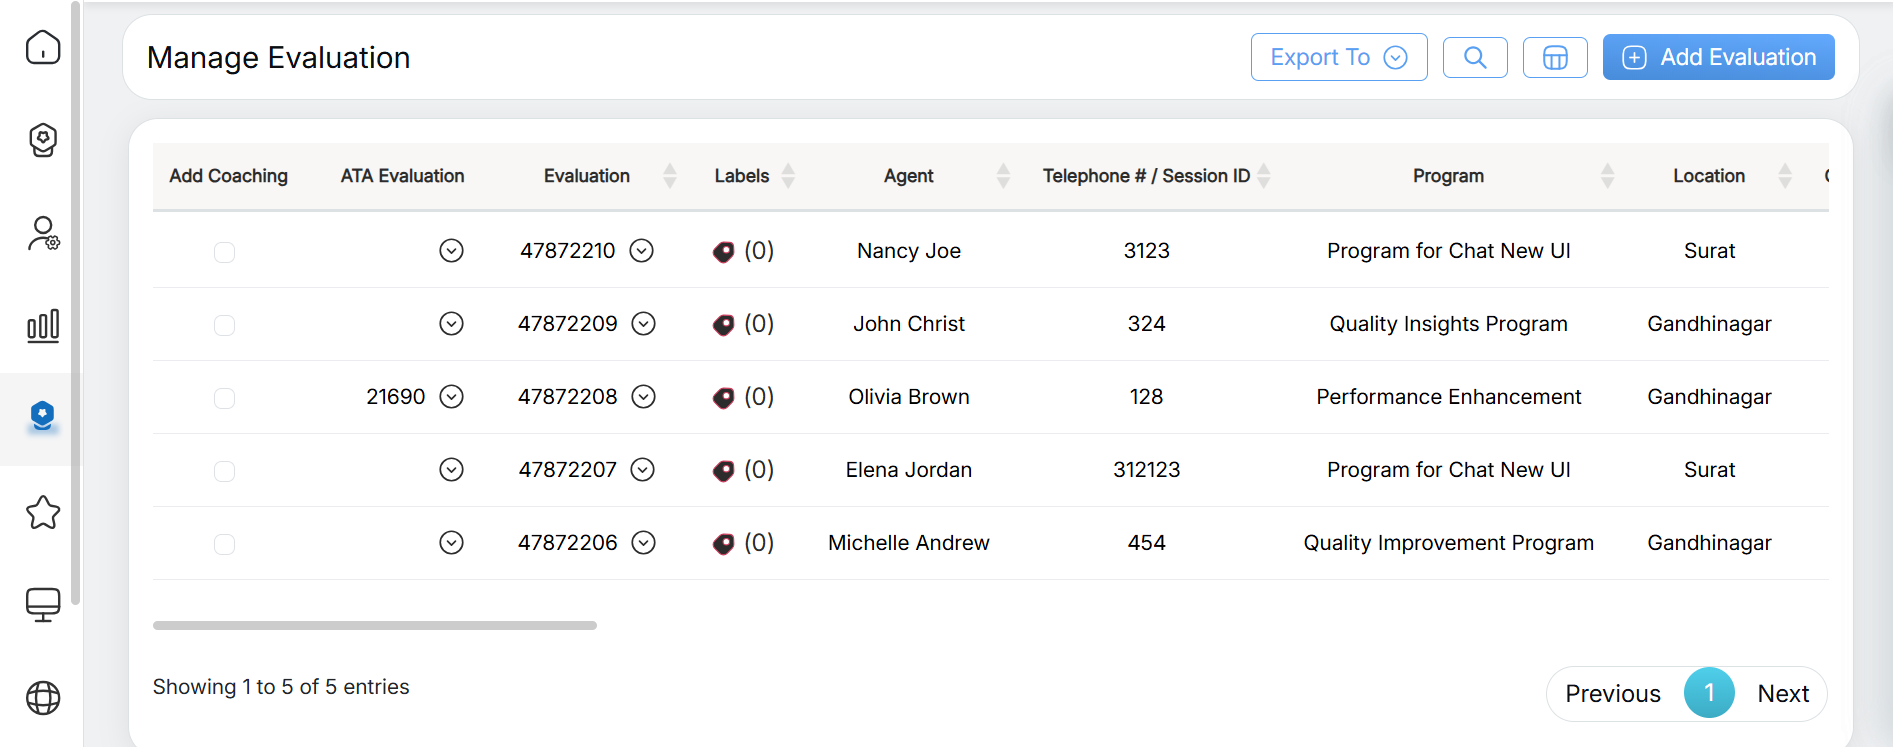
Task: Open the bar chart reports icon
Action: pyautogui.click(x=43, y=326)
